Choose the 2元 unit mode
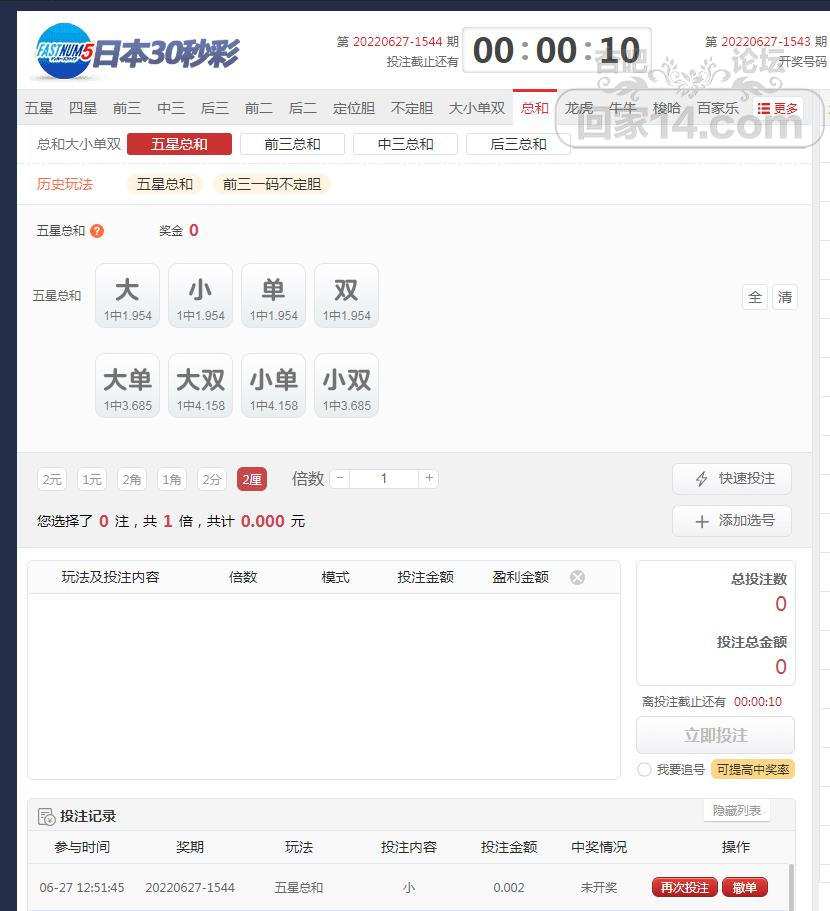The width and height of the screenshot is (830, 911). [x=52, y=479]
